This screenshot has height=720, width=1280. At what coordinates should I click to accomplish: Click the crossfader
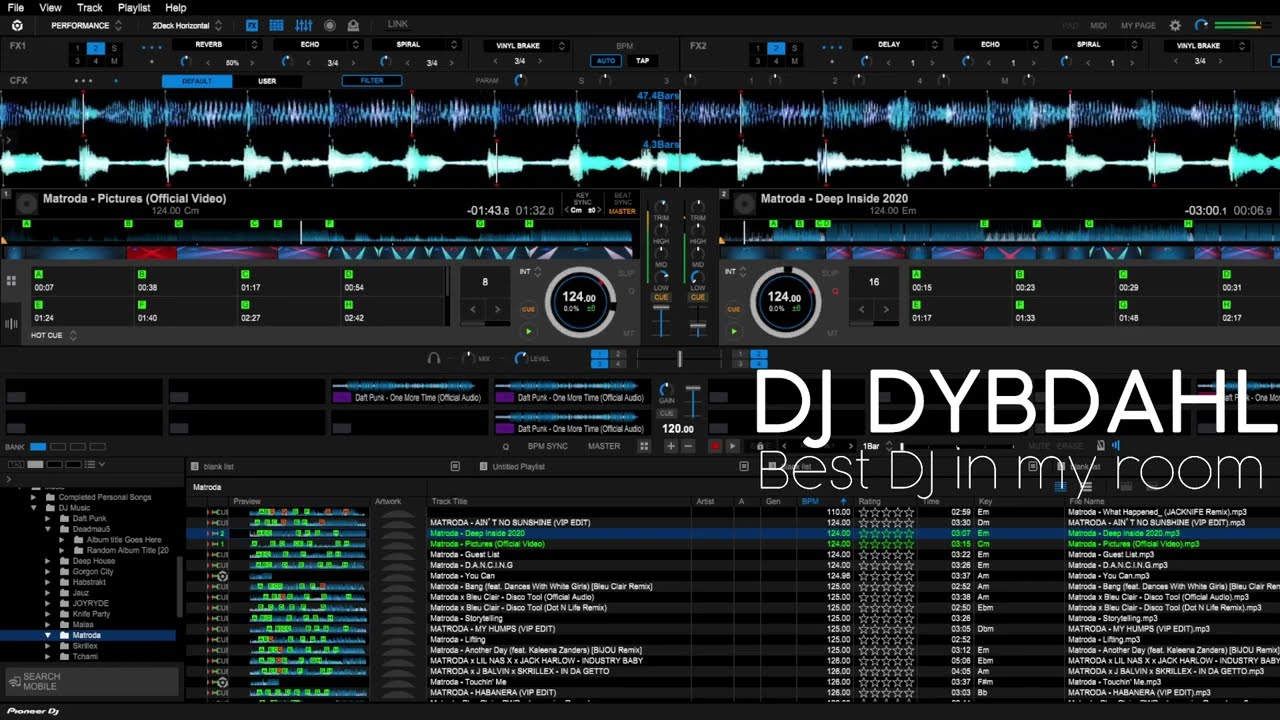(x=679, y=357)
